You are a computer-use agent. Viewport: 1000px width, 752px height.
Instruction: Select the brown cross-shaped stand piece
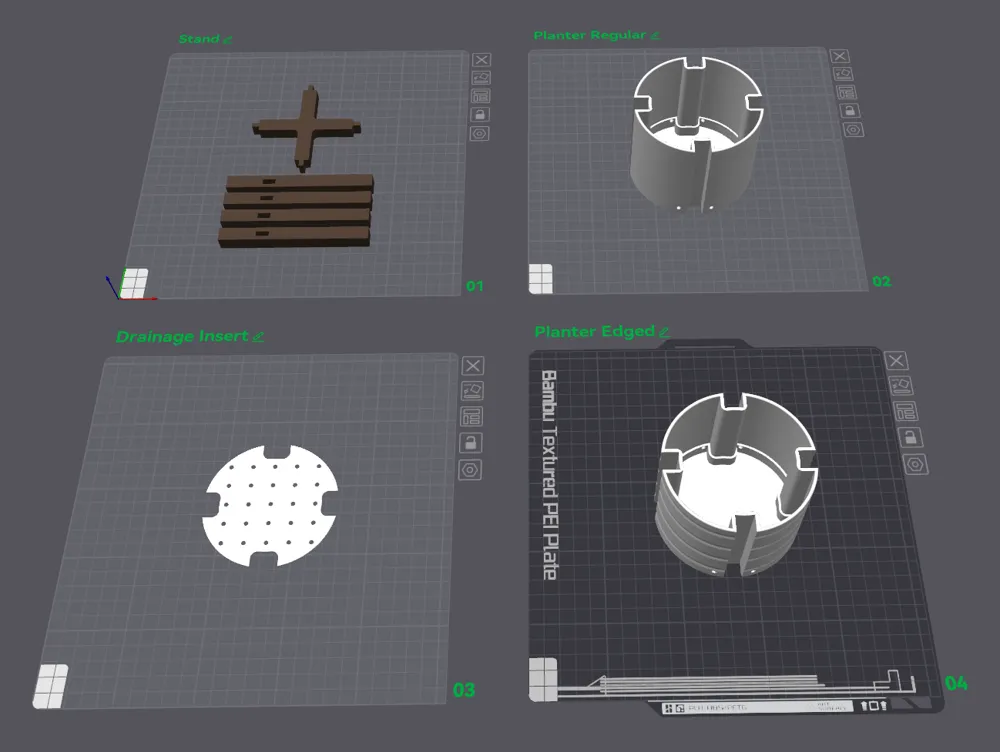307,128
